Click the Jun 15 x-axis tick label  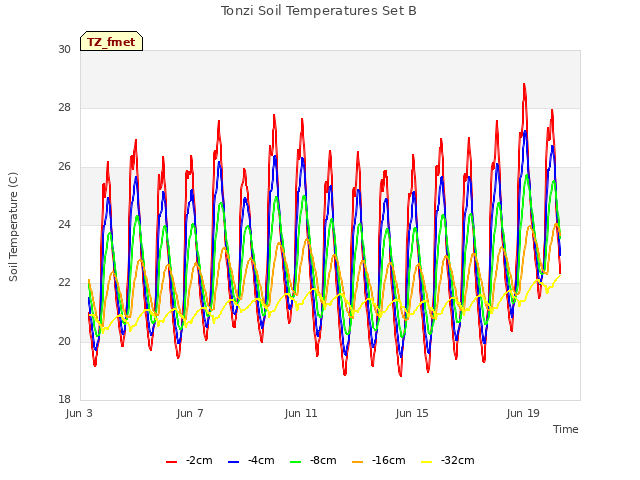pos(412,413)
